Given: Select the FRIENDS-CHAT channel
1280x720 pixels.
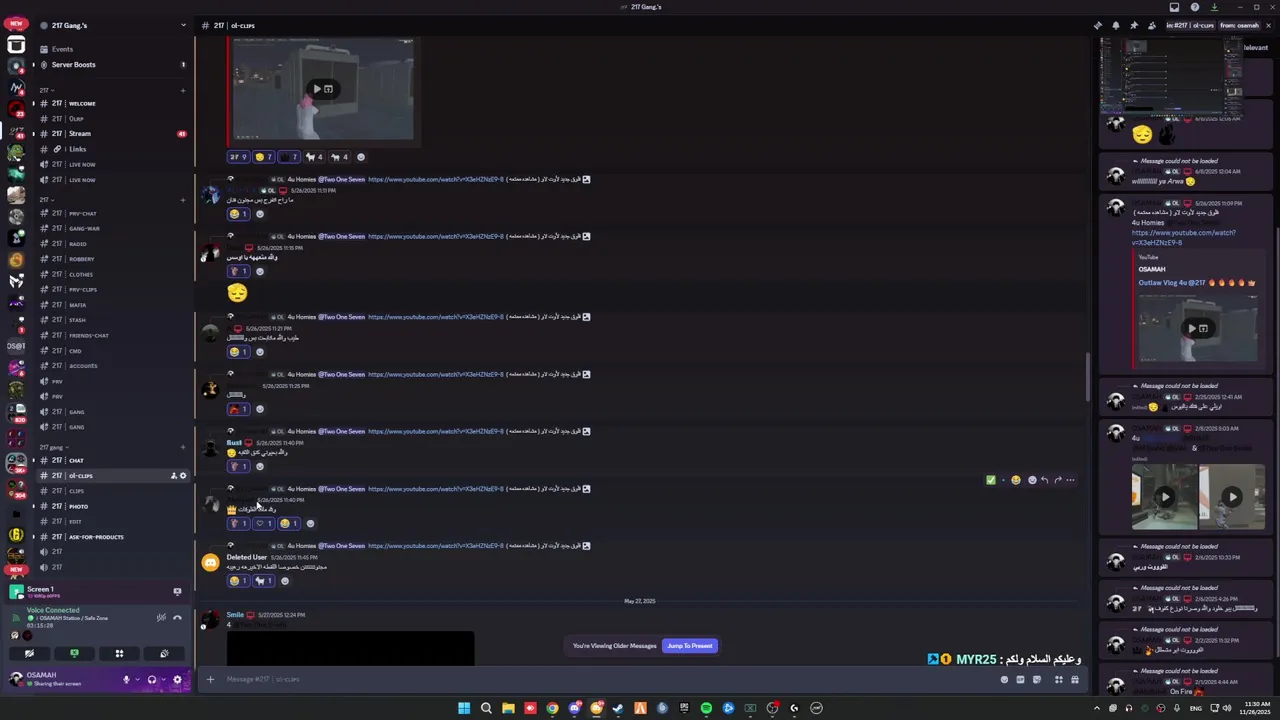Looking at the screenshot, I should 112,336.
